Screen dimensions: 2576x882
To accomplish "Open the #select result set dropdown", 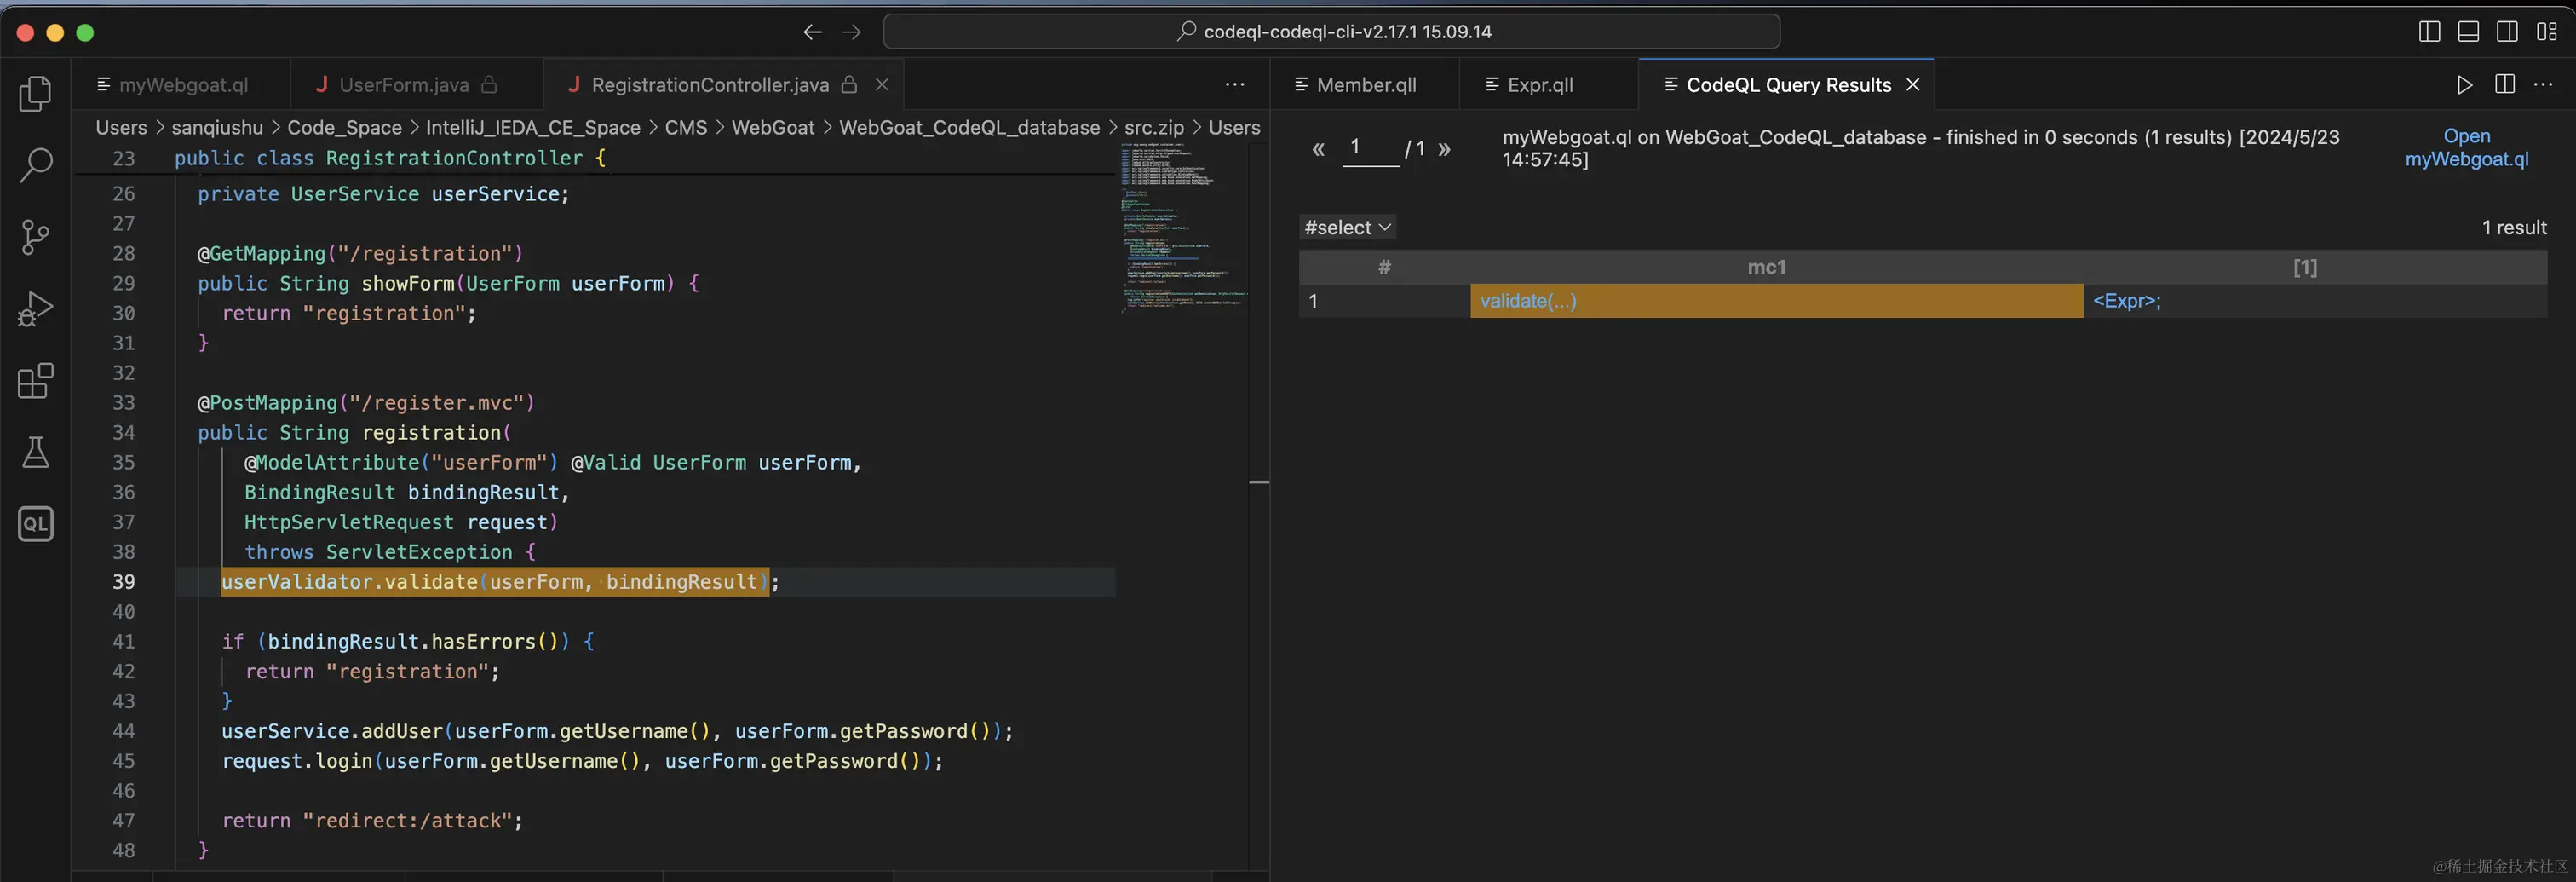I will tap(1347, 228).
